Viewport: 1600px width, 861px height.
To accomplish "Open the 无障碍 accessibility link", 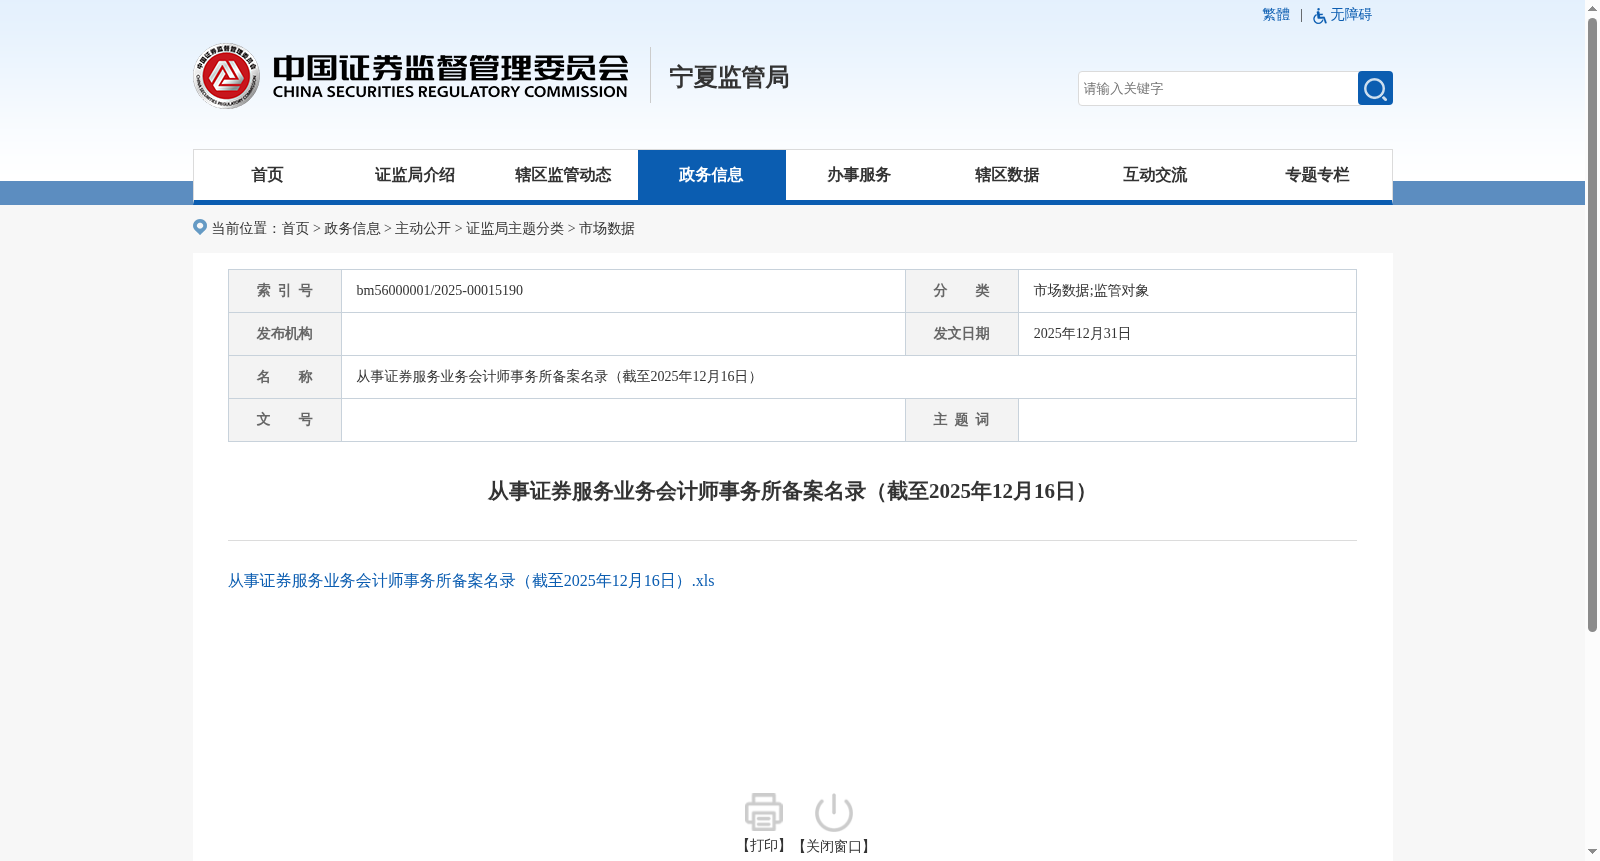I will pos(1351,15).
